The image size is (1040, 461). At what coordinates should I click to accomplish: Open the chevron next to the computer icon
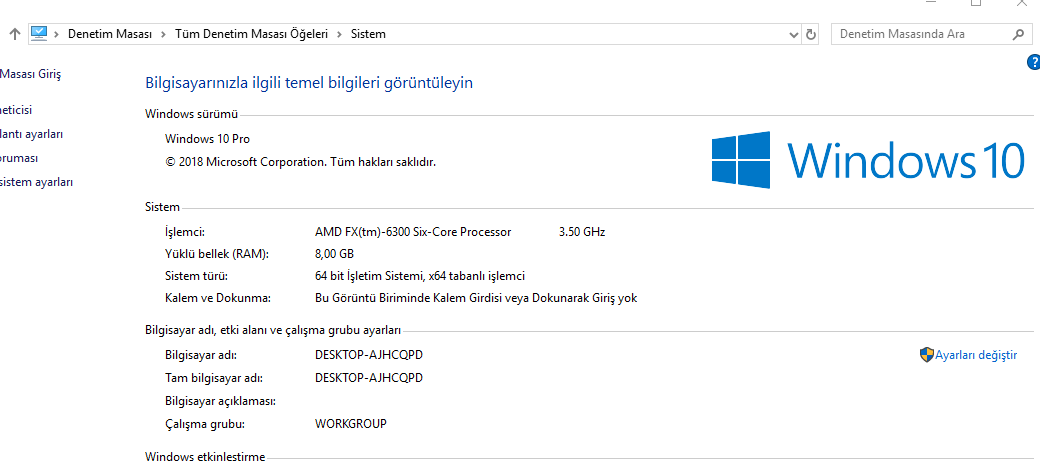click(x=57, y=34)
